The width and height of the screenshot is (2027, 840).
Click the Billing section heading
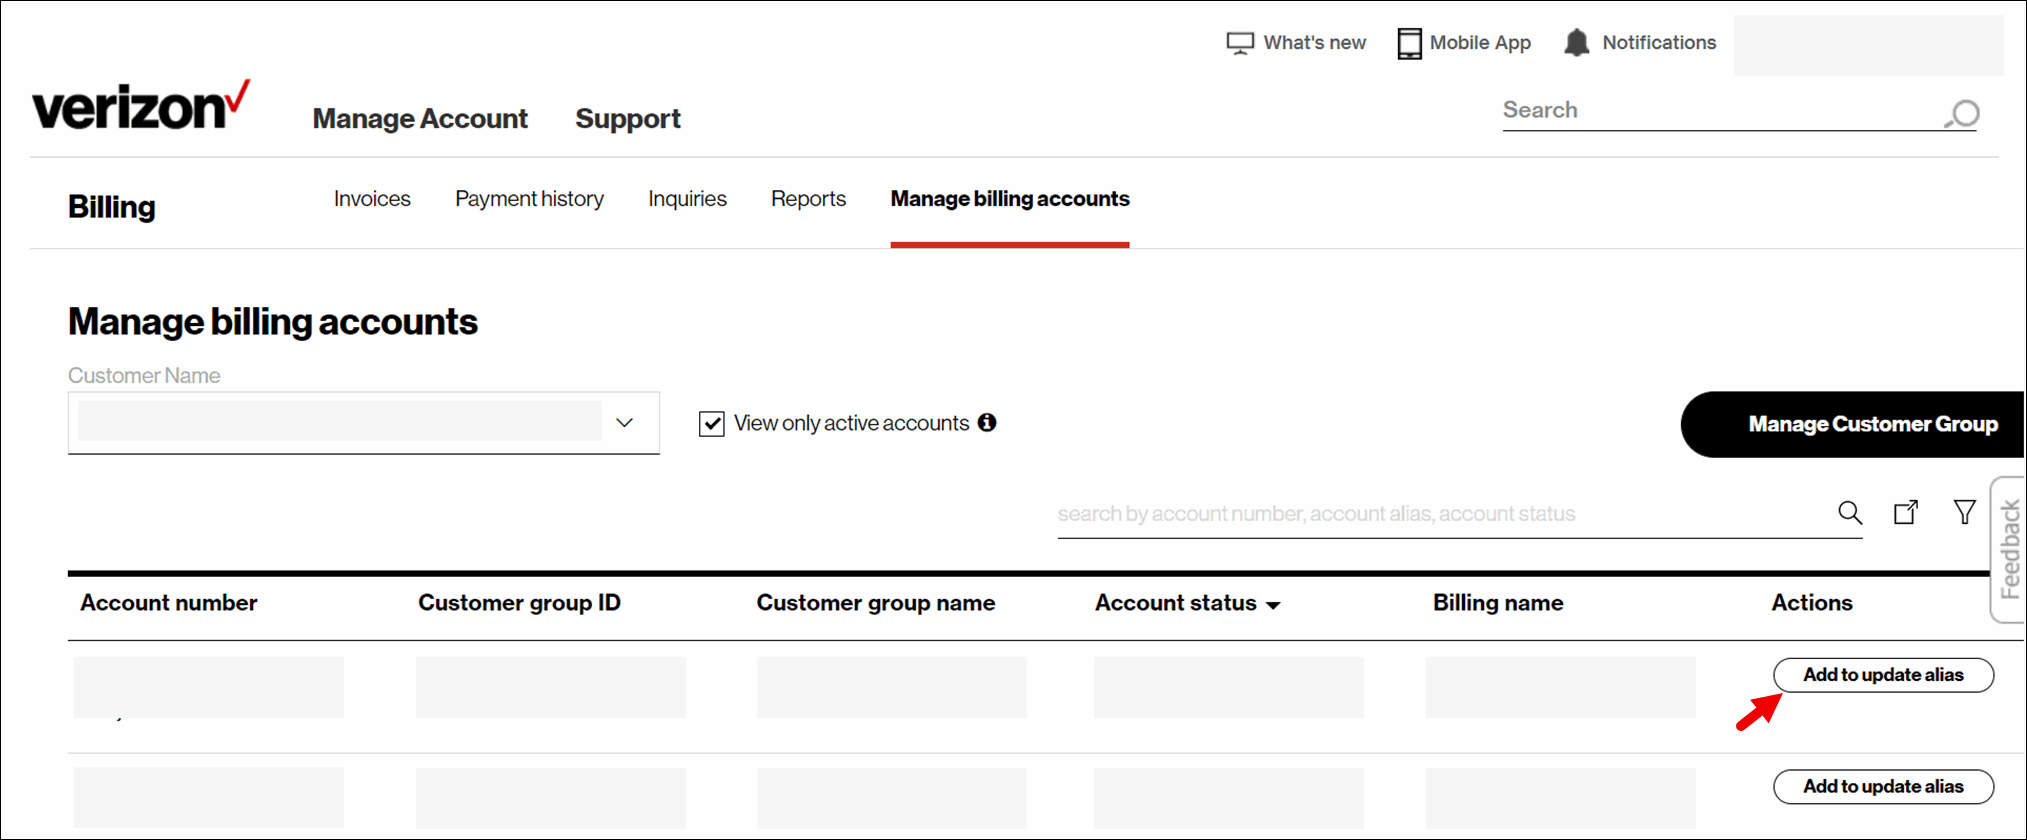pyautogui.click(x=112, y=207)
